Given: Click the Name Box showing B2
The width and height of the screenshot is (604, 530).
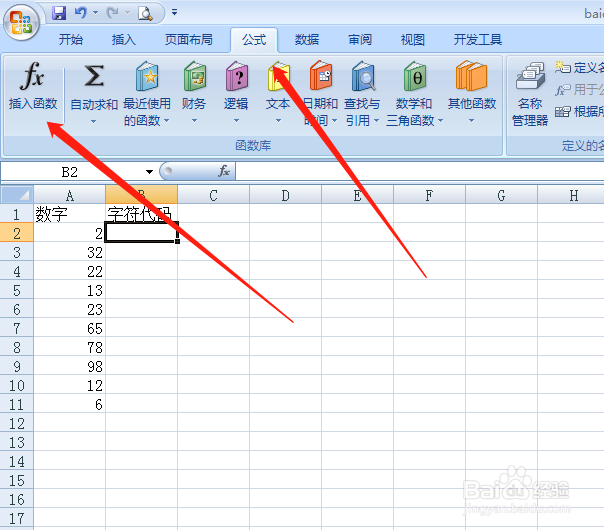Looking at the screenshot, I should click(70, 172).
